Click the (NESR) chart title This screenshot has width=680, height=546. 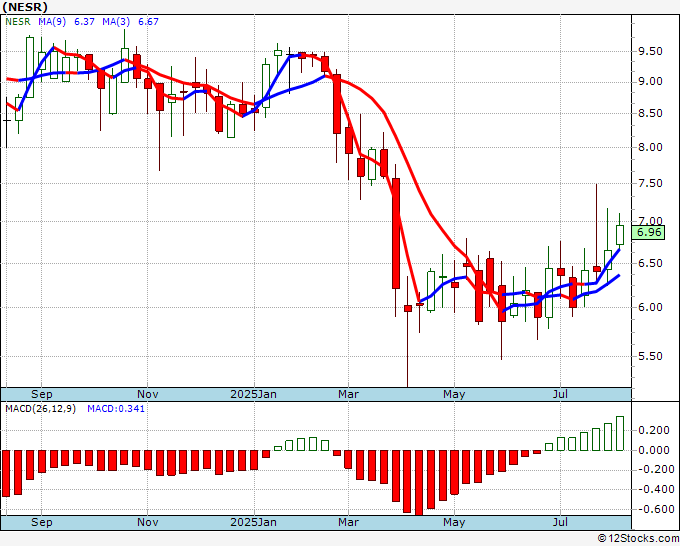click(25, 7)
